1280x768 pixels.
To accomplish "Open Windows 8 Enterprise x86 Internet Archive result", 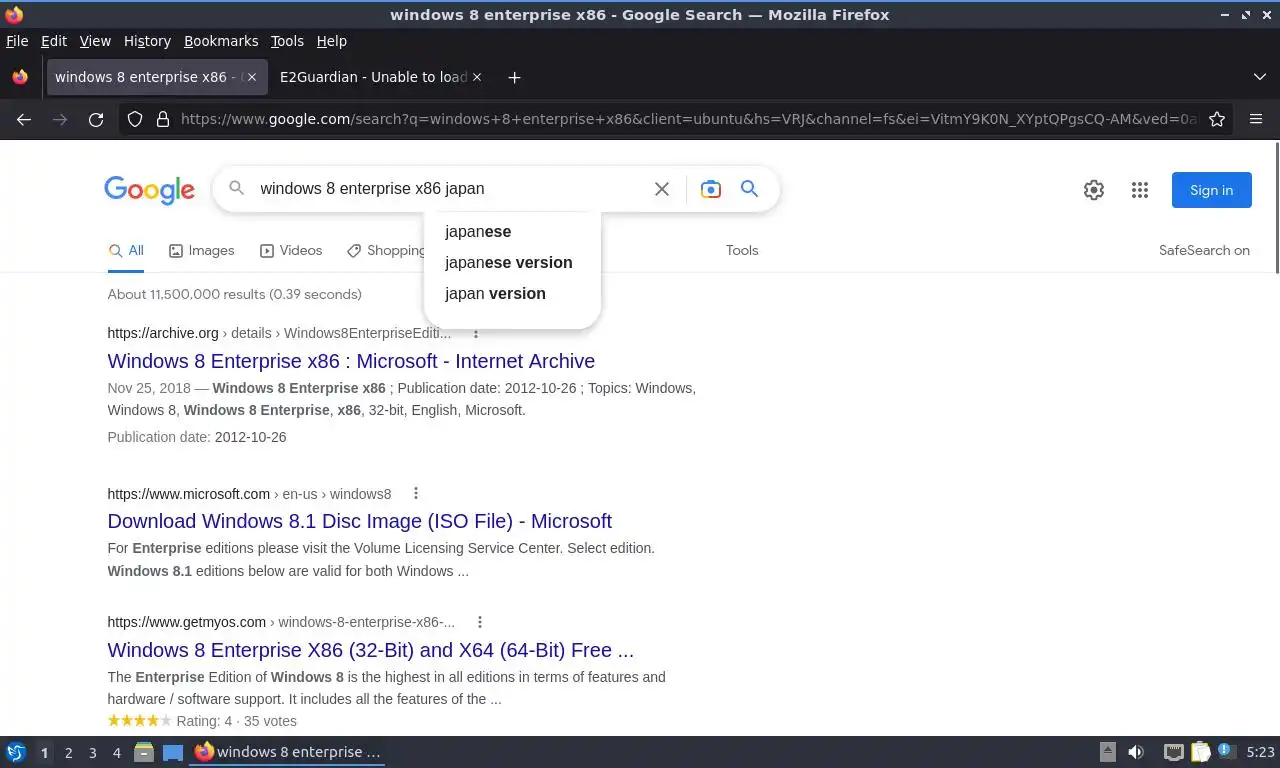I will [351, 361].
